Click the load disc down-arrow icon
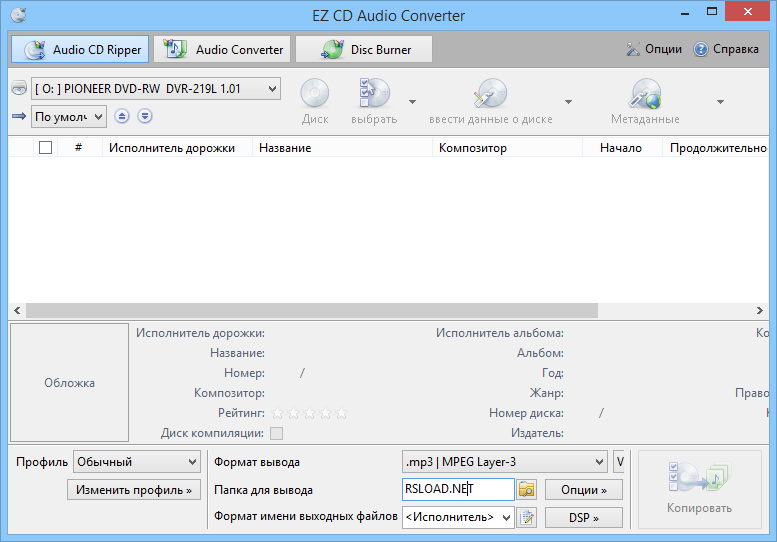 pyautogui.click(x=145, y=117)
